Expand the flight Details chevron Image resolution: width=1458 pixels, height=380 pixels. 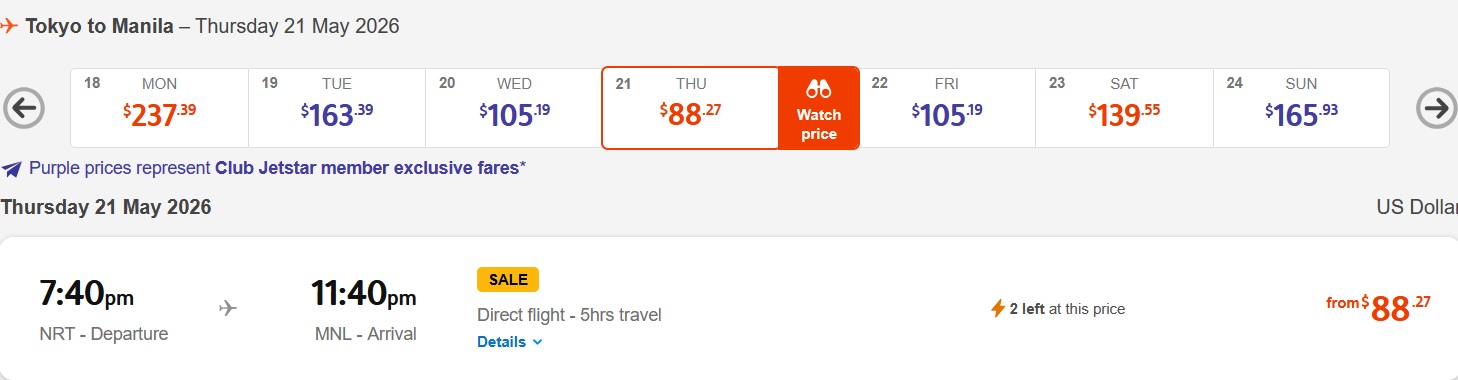point(538,342)
